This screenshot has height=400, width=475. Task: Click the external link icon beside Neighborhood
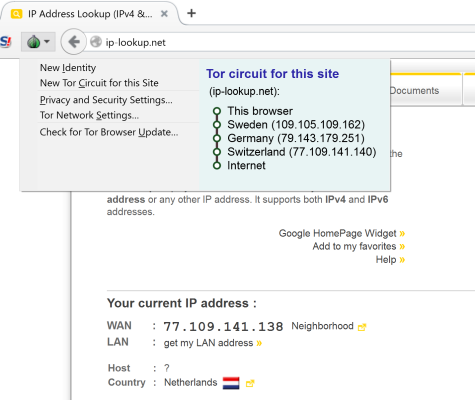click(362, 327)
